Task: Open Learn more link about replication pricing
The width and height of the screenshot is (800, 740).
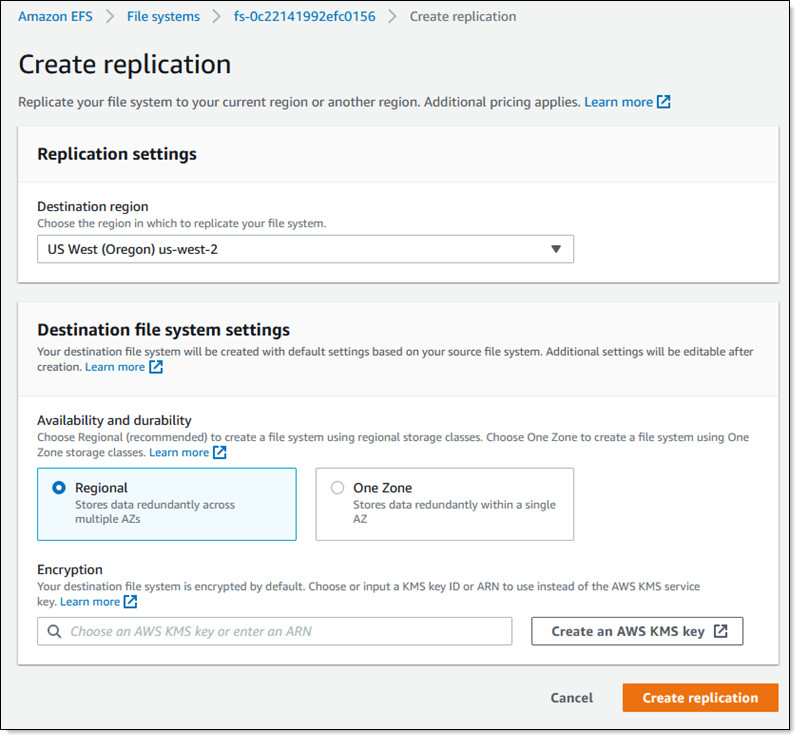Action: [x=618, y=102]
